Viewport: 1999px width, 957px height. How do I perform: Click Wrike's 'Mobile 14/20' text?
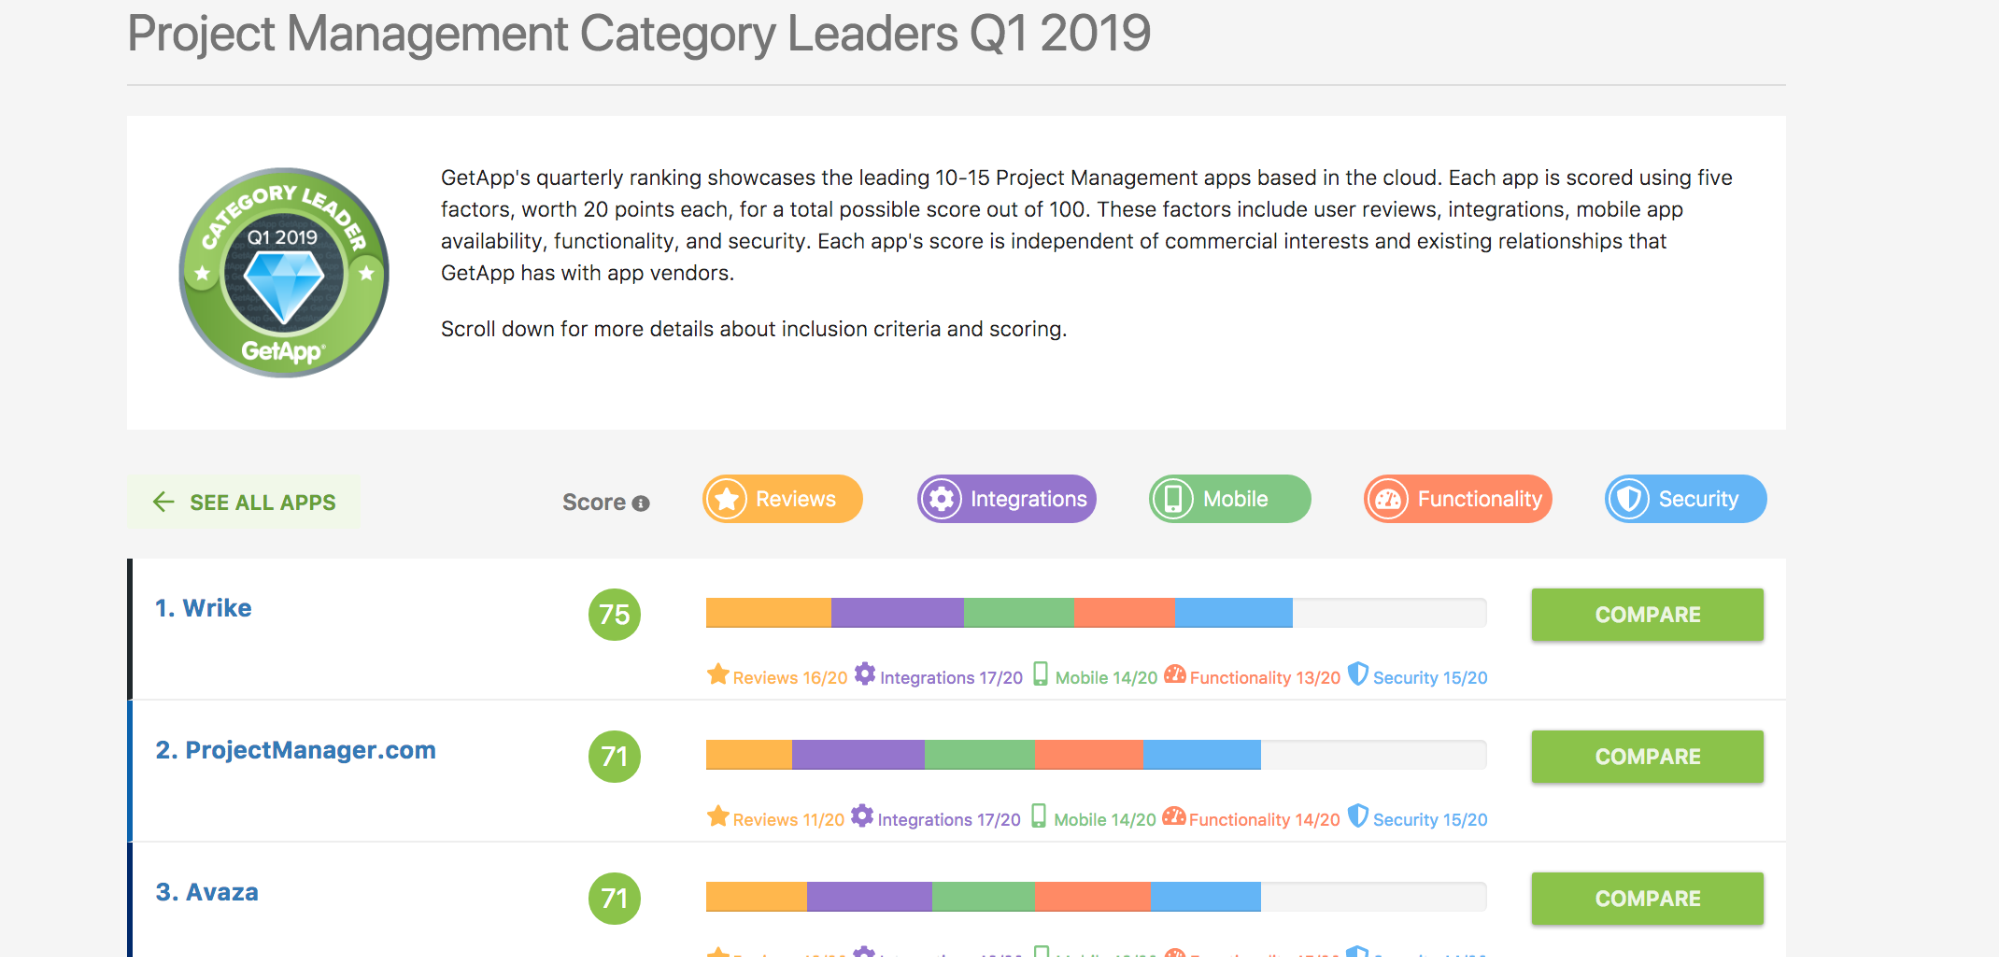(x=1106, y=678)
